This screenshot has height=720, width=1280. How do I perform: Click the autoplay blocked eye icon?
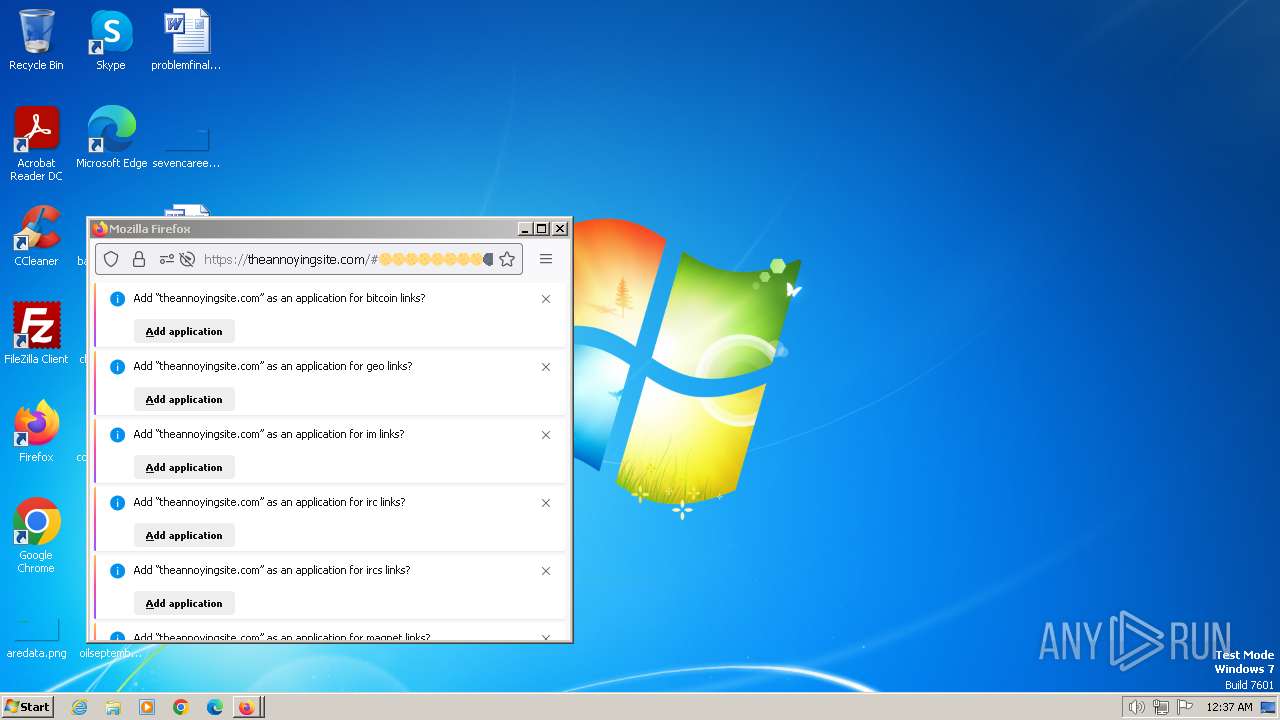click(186, 259)
